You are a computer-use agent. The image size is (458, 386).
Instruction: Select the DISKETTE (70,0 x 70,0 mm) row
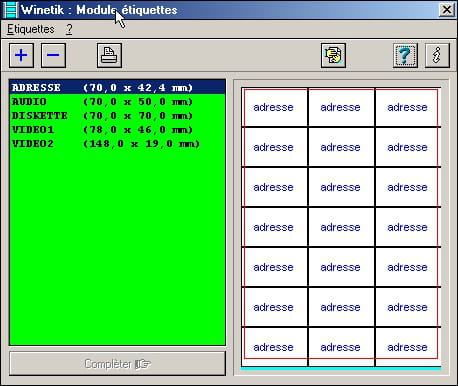117,116
